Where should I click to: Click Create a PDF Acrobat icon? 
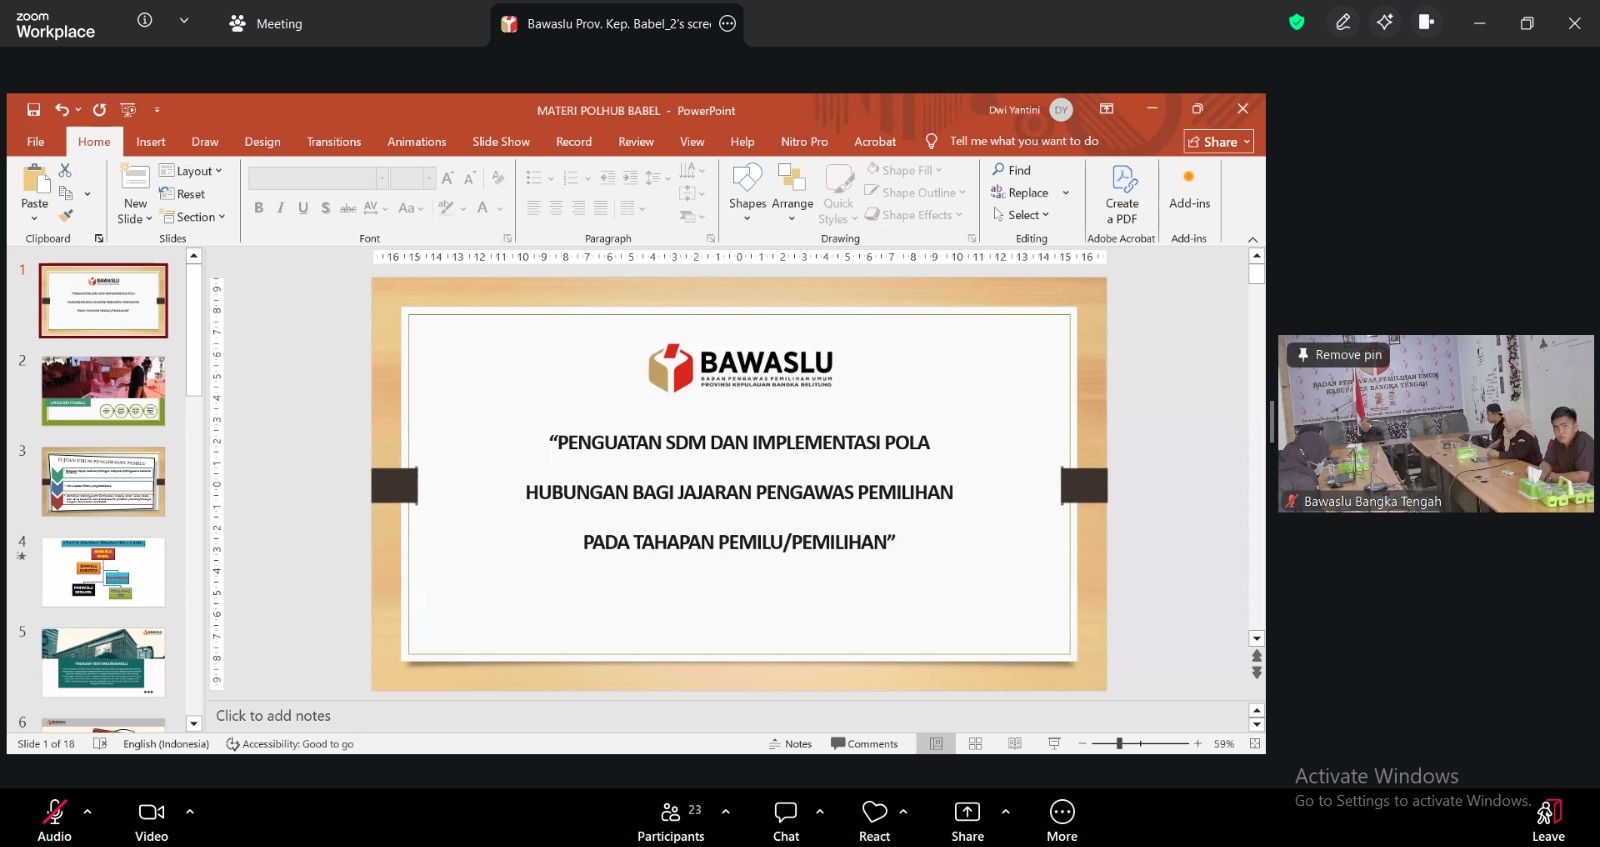(1124, 179)
